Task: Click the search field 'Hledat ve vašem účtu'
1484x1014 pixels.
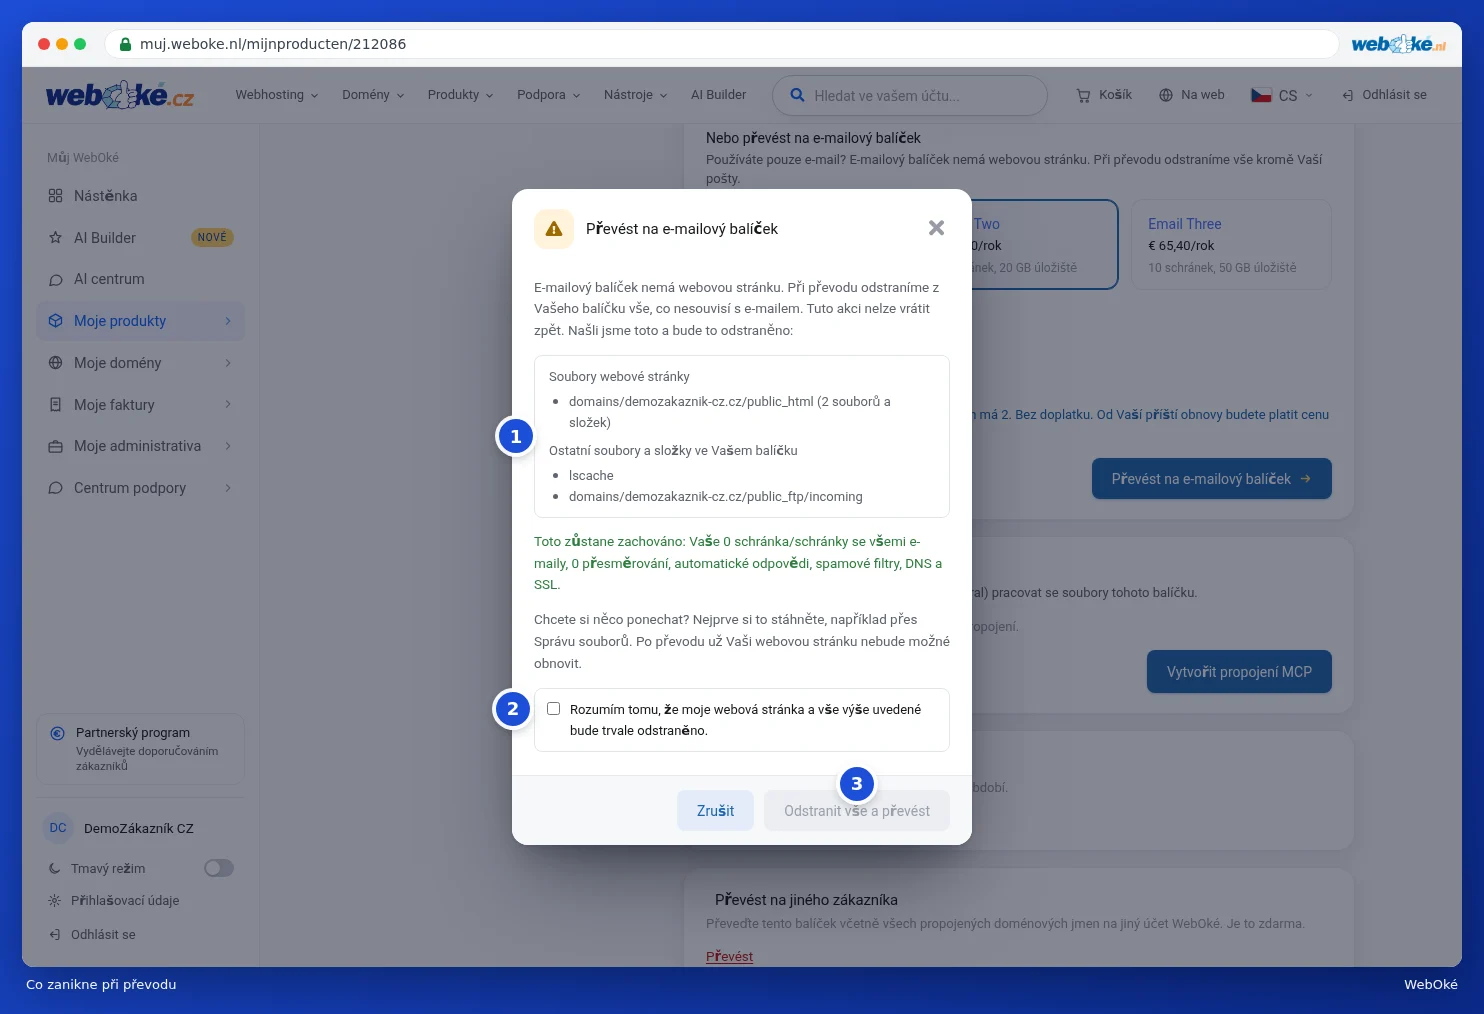Action: 910,96
